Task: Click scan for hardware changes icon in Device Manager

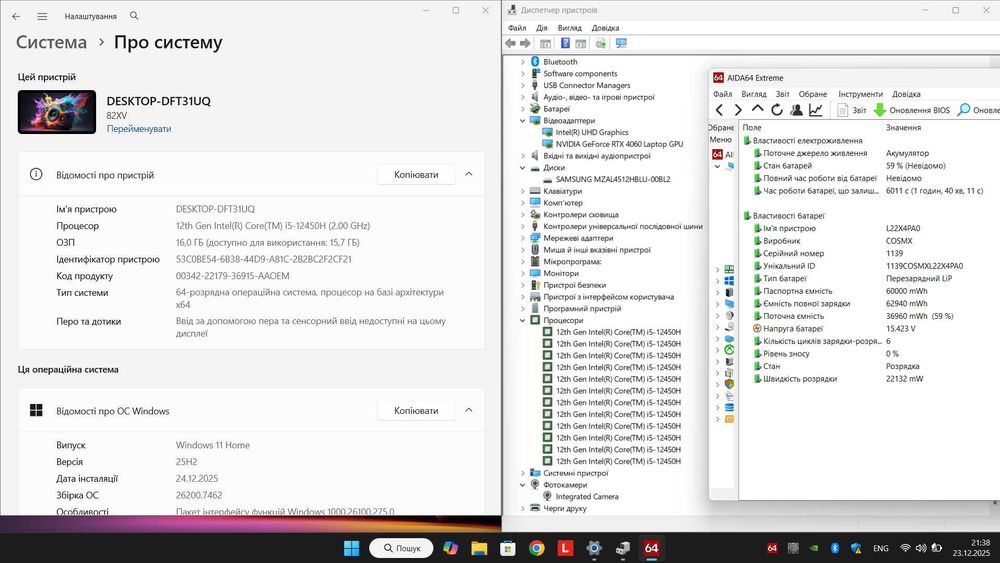Action: [x=600, y=43]
